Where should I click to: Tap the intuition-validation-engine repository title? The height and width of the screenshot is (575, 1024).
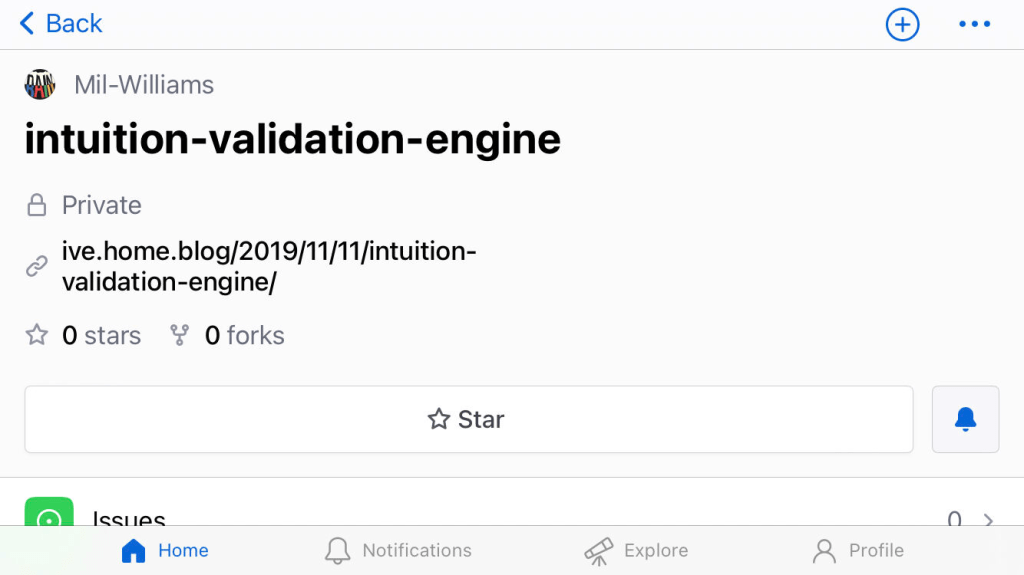(292, 139)
